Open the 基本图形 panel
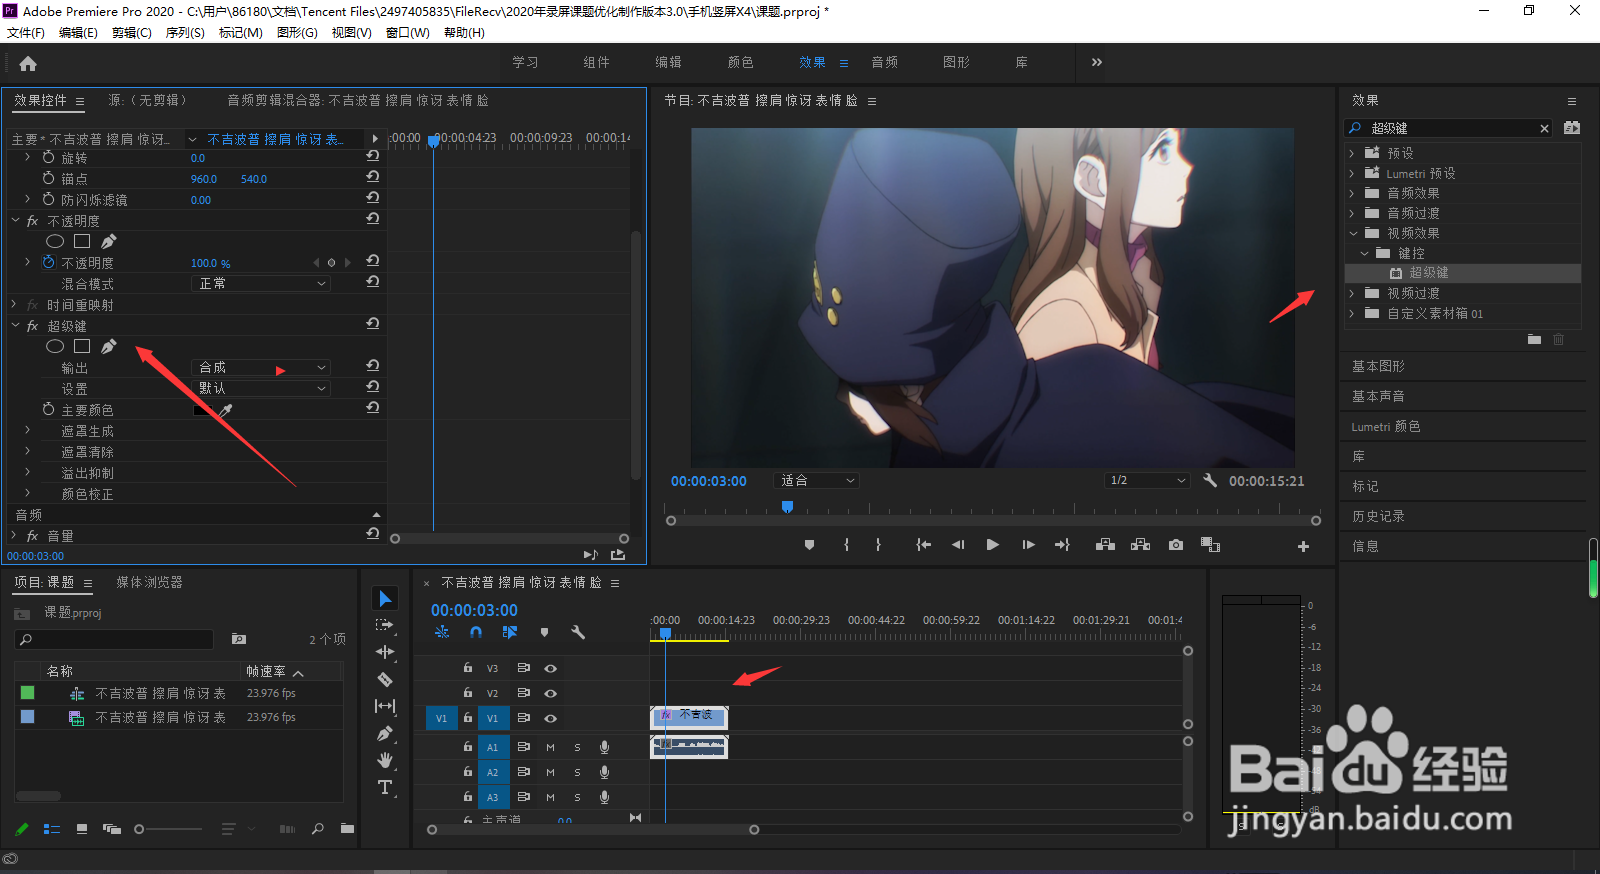 pyautogui.click(x=1378, y=366)
